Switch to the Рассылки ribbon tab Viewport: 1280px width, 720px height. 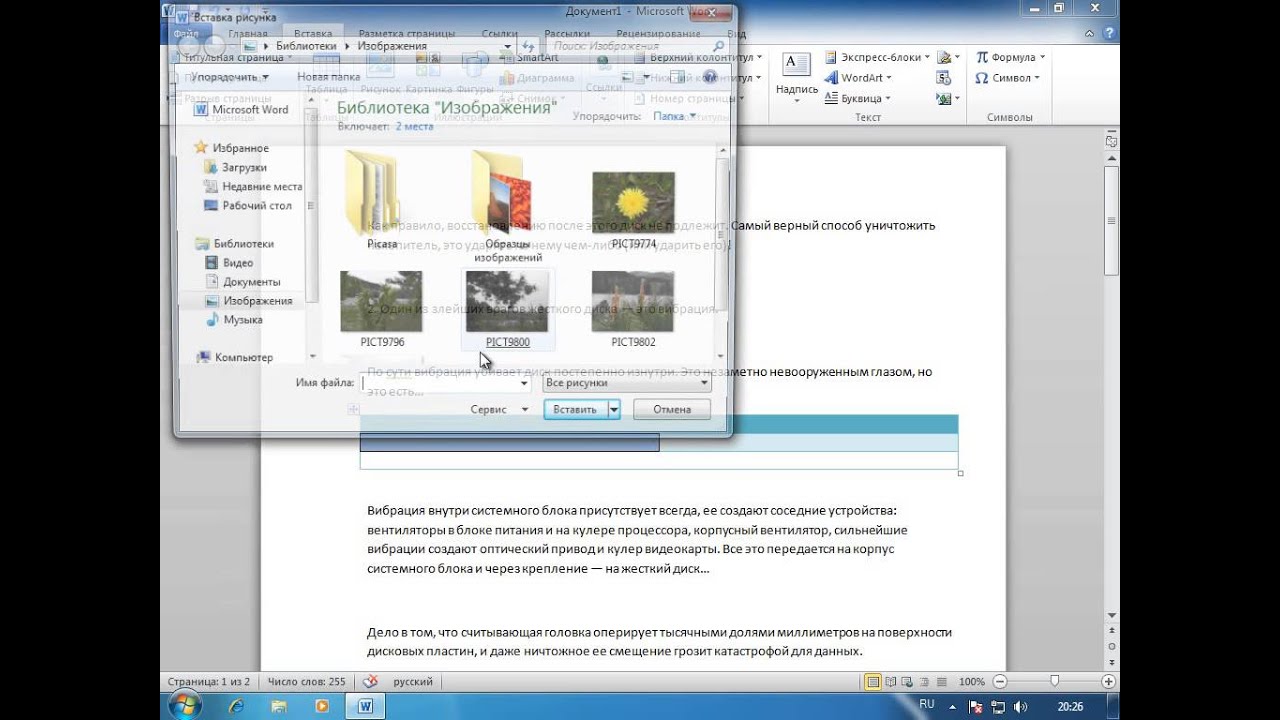pos(567,33)
